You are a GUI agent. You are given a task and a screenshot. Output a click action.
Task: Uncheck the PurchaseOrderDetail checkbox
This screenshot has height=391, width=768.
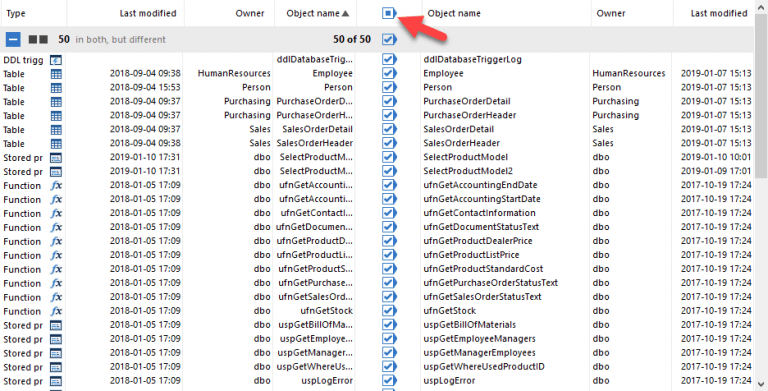(x=389, y=101)
